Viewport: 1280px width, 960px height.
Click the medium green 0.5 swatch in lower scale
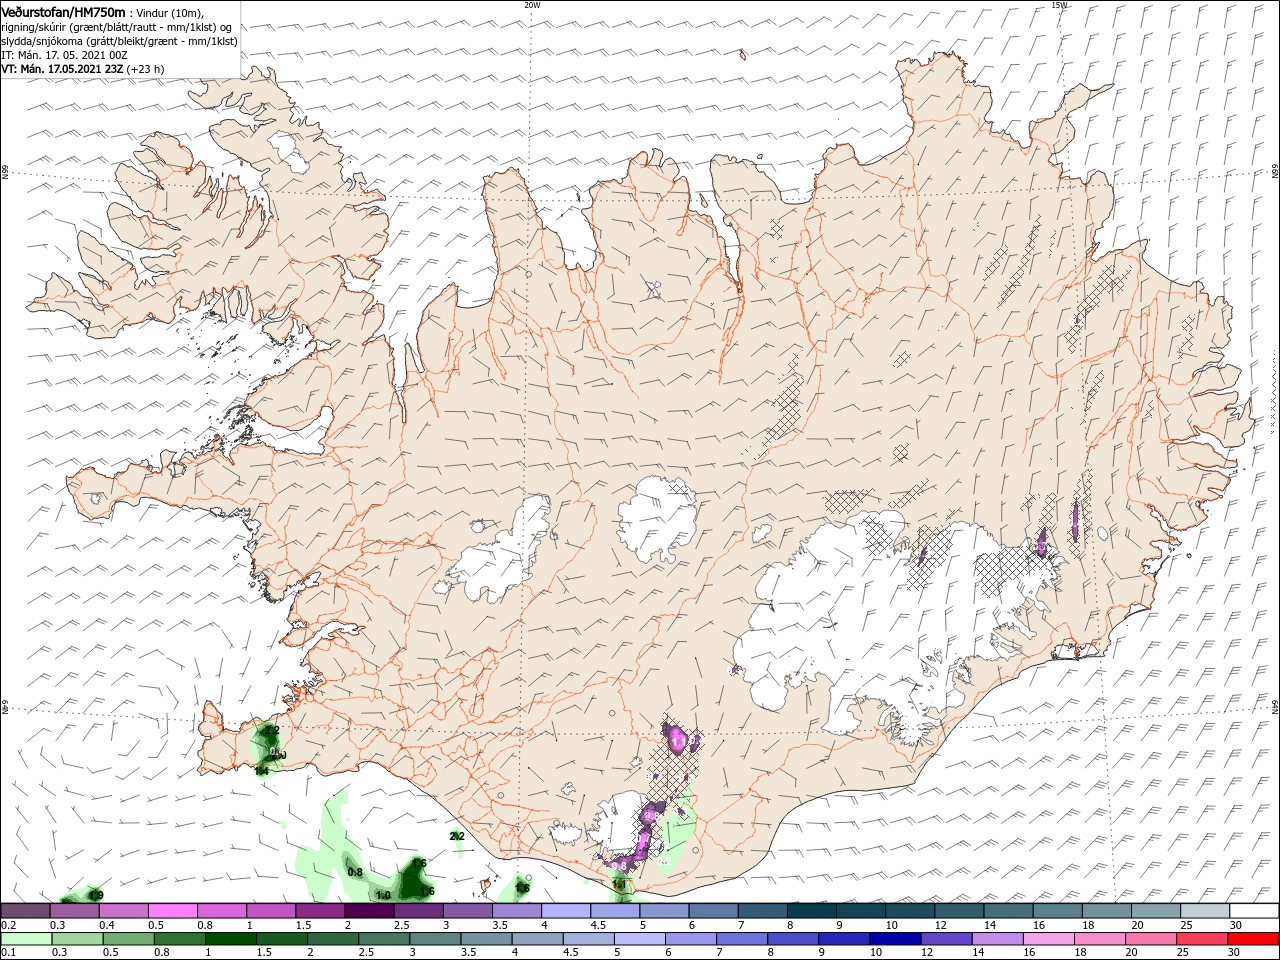coord(128,939)
